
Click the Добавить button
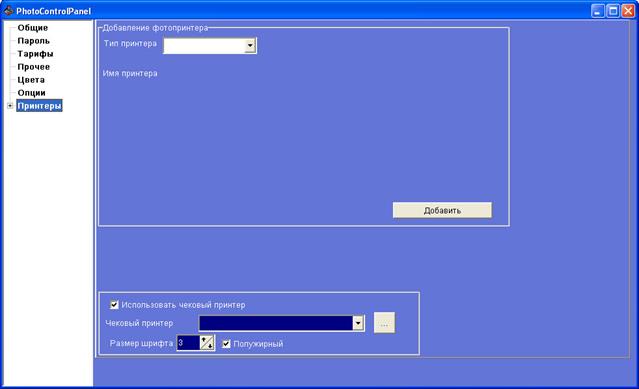click(442, 210)
